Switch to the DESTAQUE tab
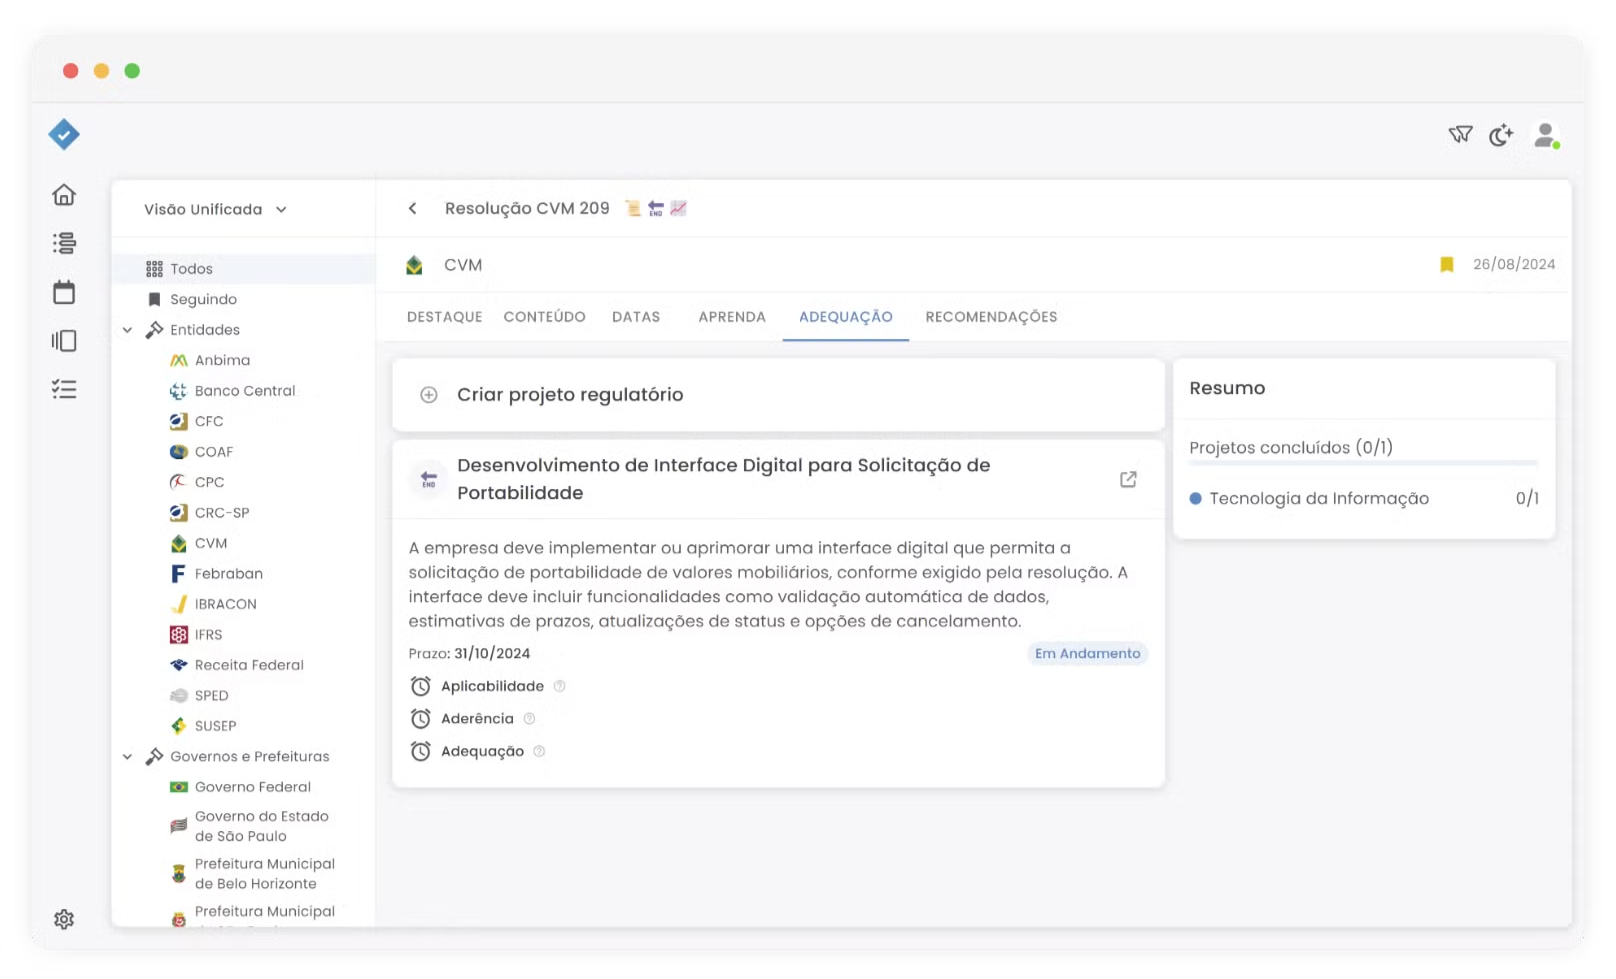Screen dimensions: 1616x979 tap(444, 317)
